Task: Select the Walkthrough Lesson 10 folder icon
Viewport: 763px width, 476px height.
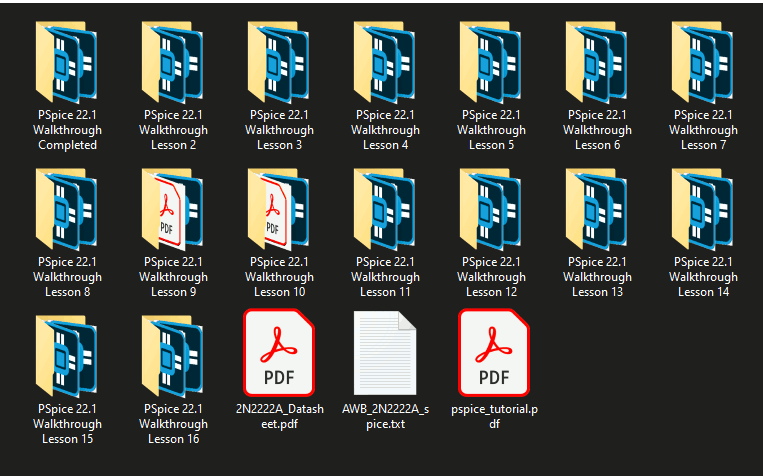Action: click(x=279, y=209)
